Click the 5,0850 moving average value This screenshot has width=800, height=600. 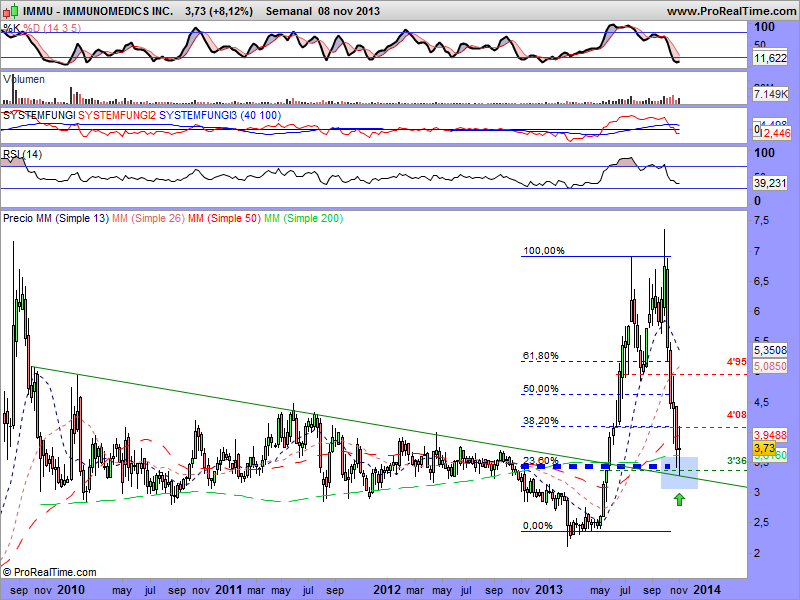pos(770,366)
